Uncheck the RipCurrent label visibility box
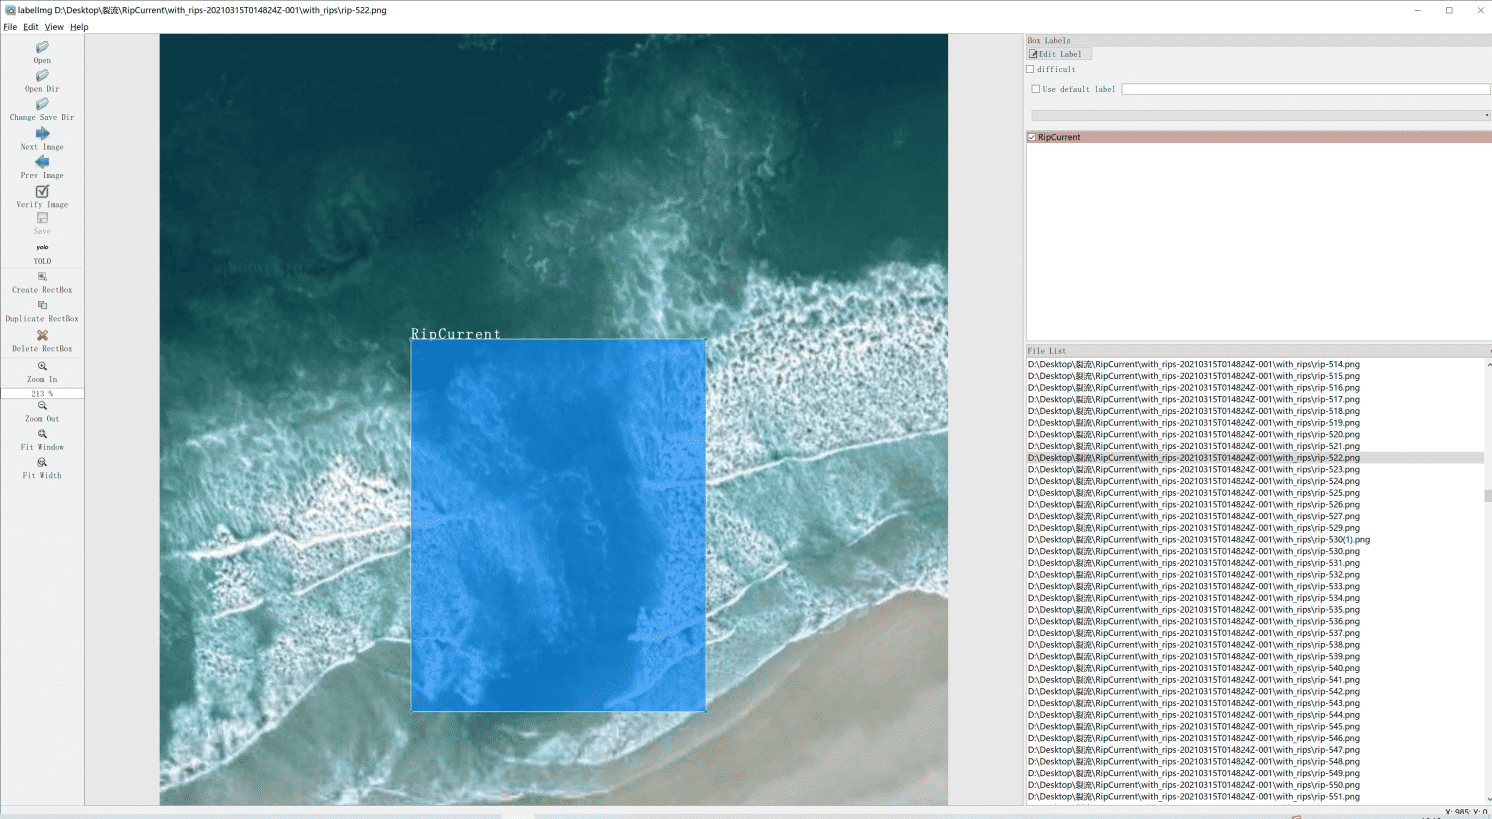 click(1032, 137)
